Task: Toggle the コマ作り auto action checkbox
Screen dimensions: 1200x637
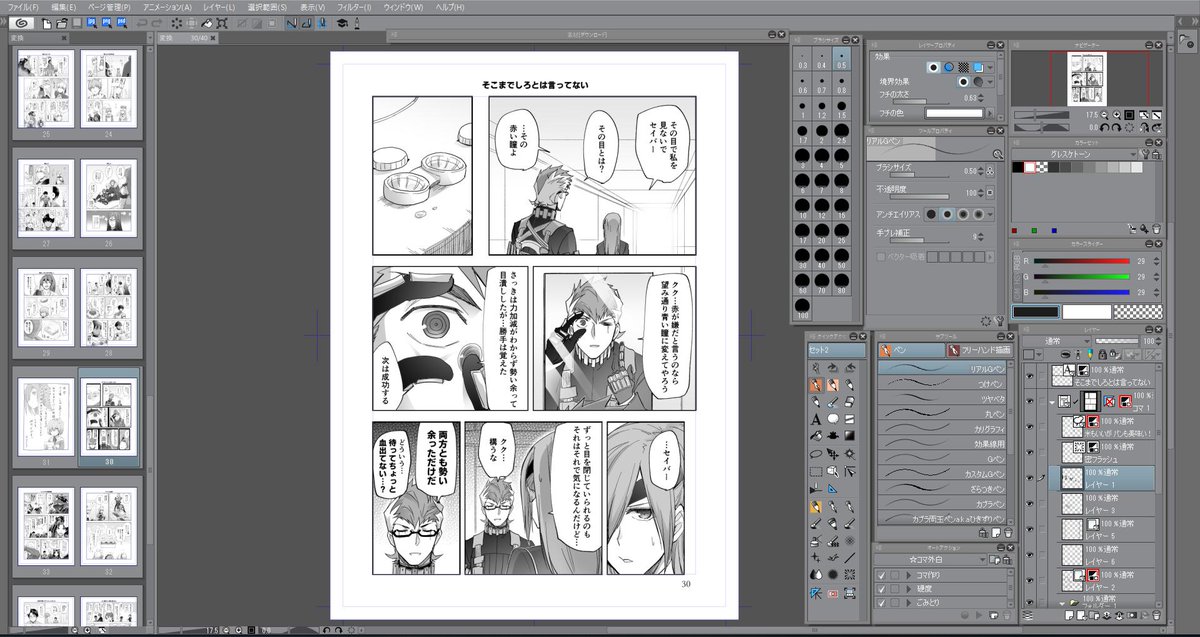Action: tap(881, 576)
